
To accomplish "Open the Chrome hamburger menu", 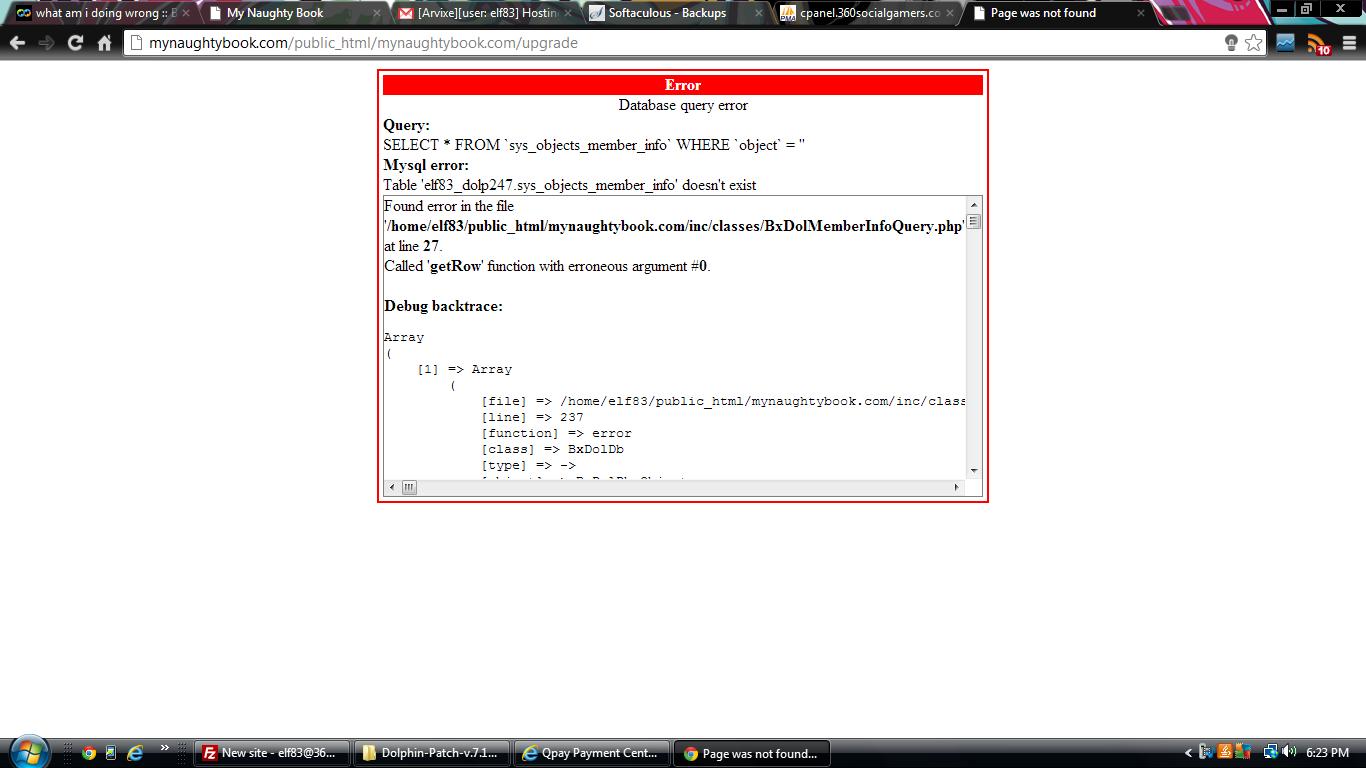I will point(1348,43).
